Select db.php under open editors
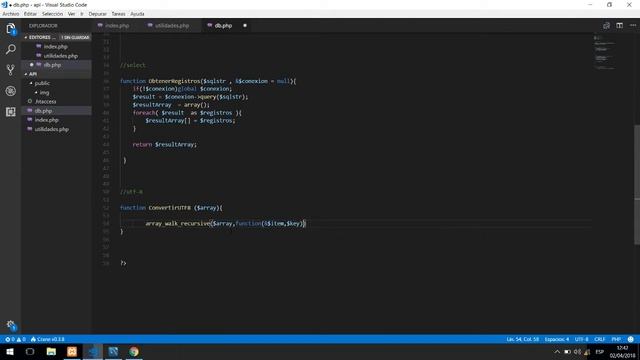Image resolution: width=640 pixels, height=360 pixels. pos(52,65)
